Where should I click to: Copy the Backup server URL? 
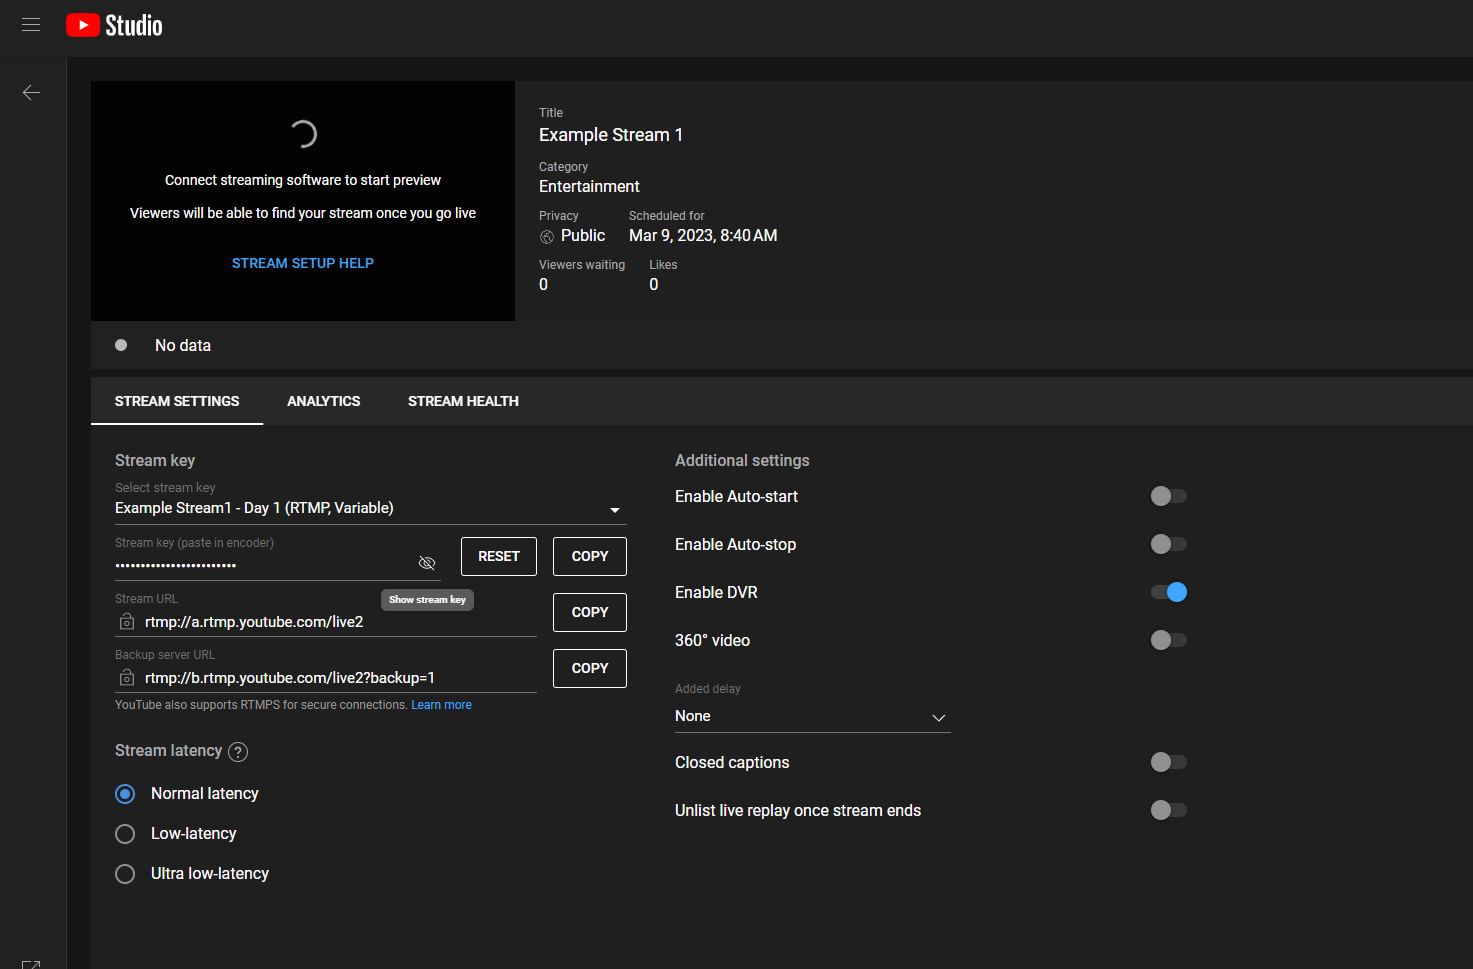[590, 668]
